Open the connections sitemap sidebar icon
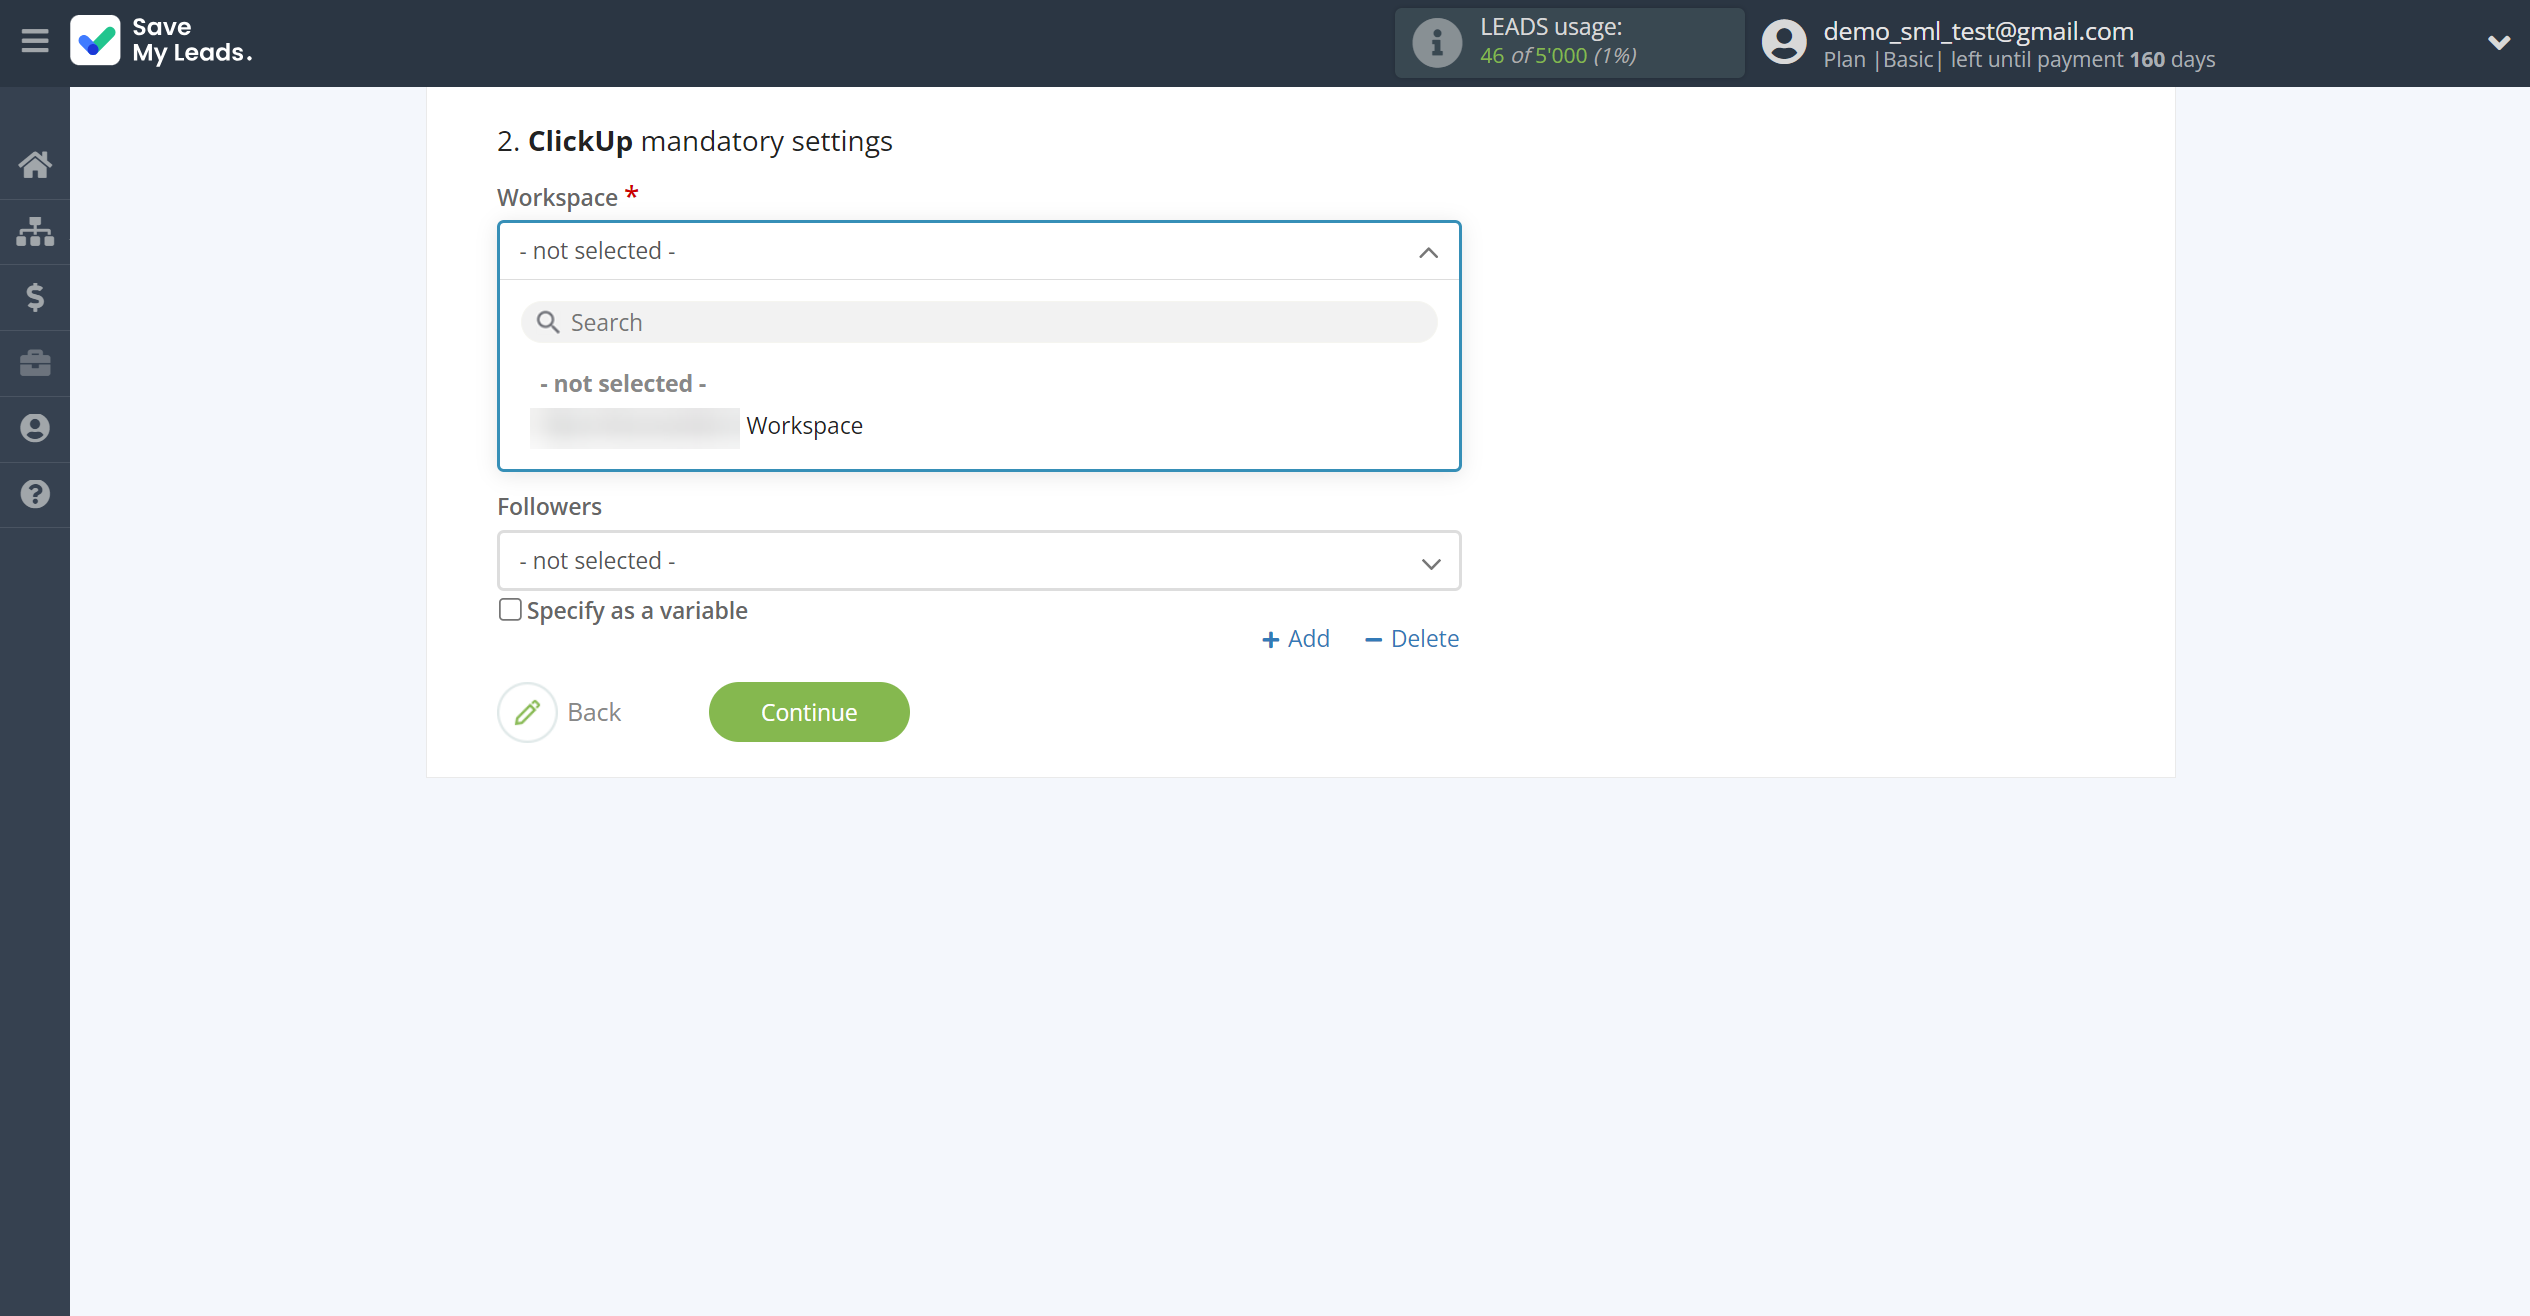The height and width of the screenshot is (1316, 2530). [35, 231]
